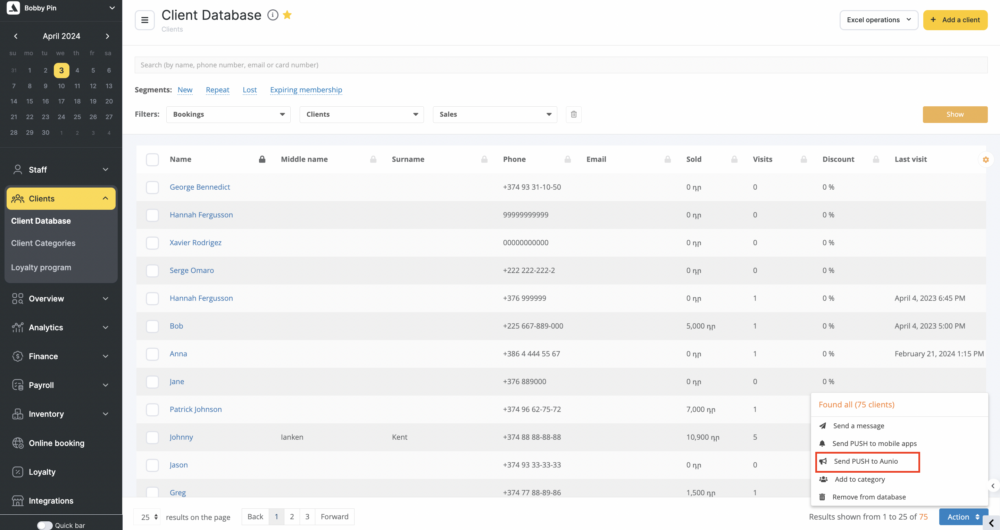The width and height of the screenshot is (1000, 530).
Task: Select Remove from database menu item
Action: (869, 497)
